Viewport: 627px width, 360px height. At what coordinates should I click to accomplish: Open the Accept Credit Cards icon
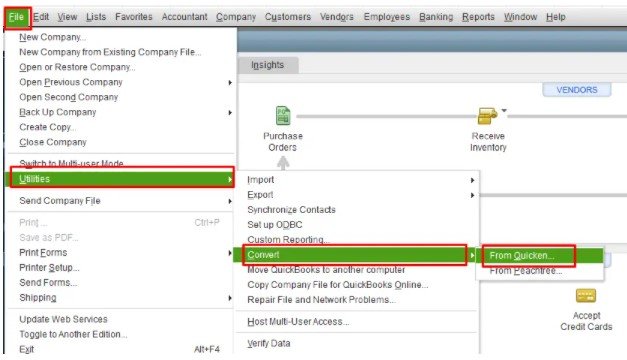(586, 296)
